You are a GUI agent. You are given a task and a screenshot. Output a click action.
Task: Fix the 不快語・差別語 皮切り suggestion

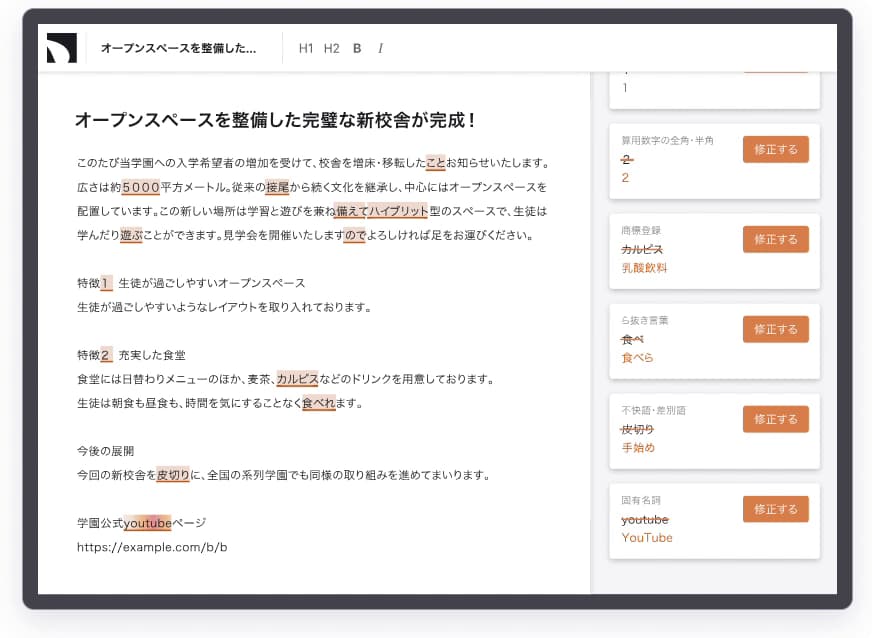coord(775,419)
